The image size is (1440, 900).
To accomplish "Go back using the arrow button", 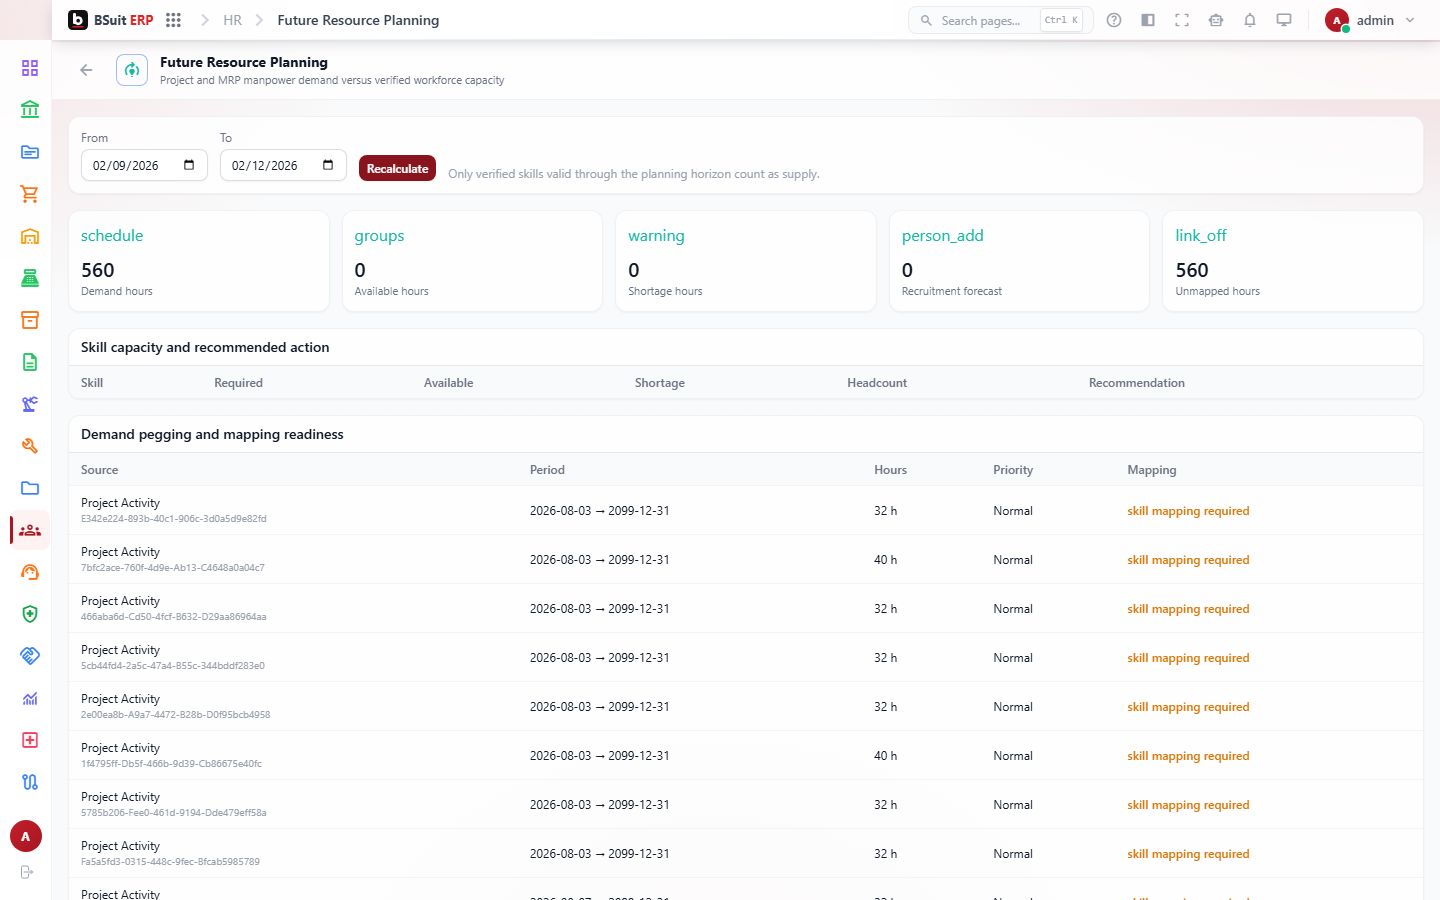I will [x=86, y=70].
